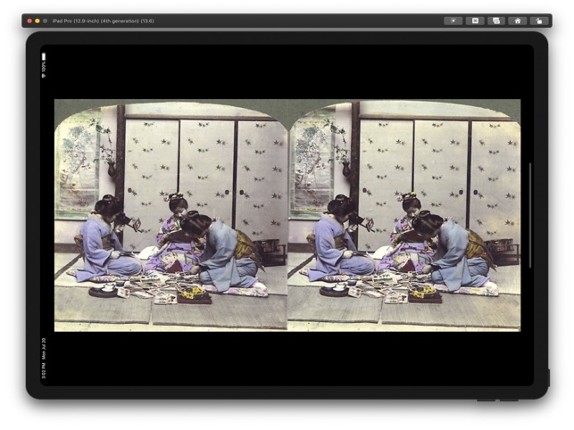574x430 pixels.
Task: Tap the Mon Jul 20 date text
Action: click(44, 348)
